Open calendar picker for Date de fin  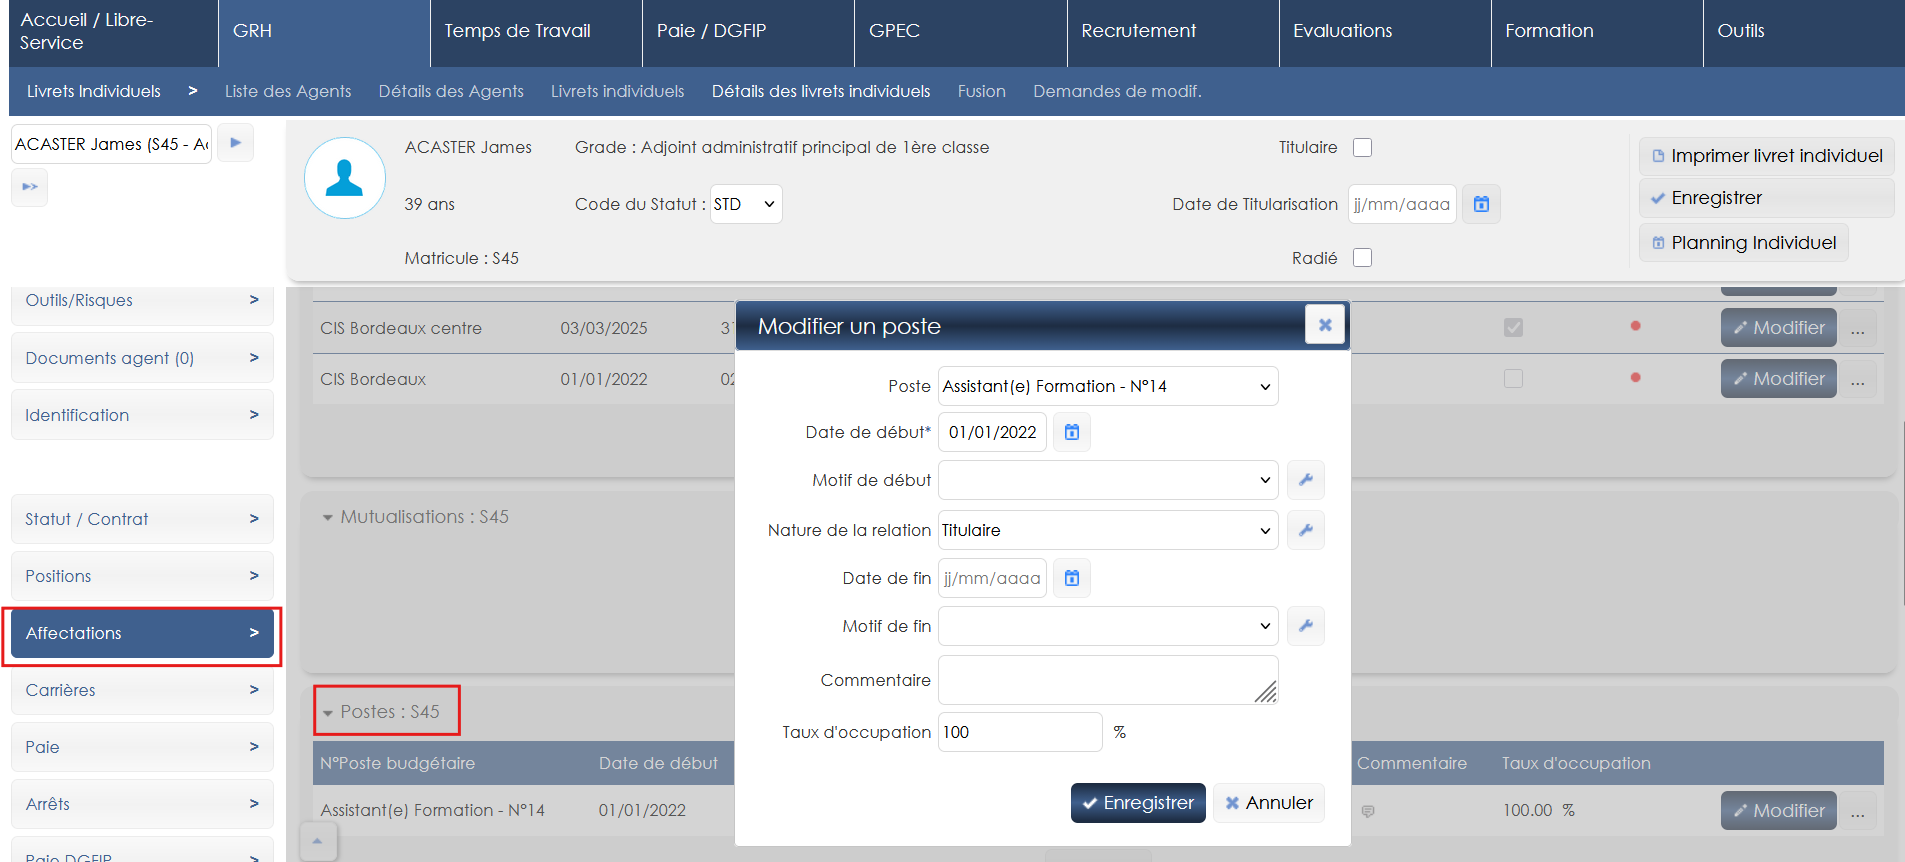(x=1072, y=578)
